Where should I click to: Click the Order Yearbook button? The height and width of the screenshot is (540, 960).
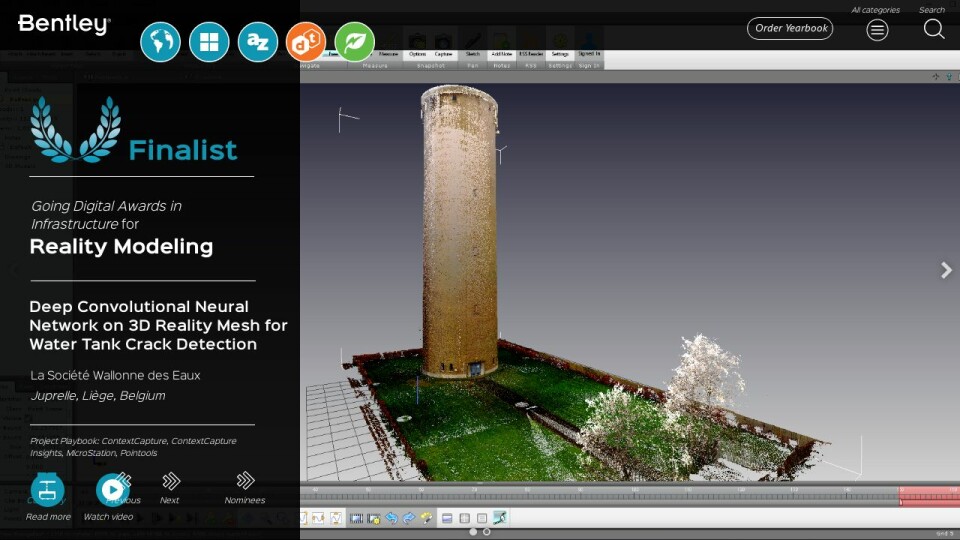790,28
